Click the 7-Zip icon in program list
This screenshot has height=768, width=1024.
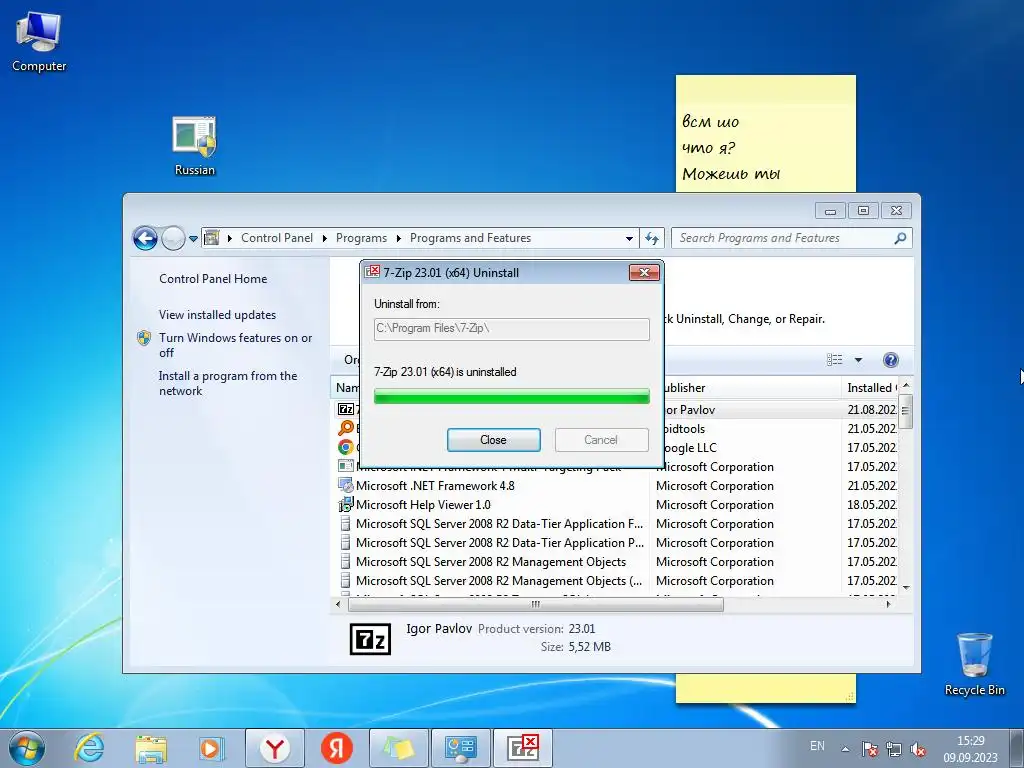pyautogui.click(x=345, y=409)
